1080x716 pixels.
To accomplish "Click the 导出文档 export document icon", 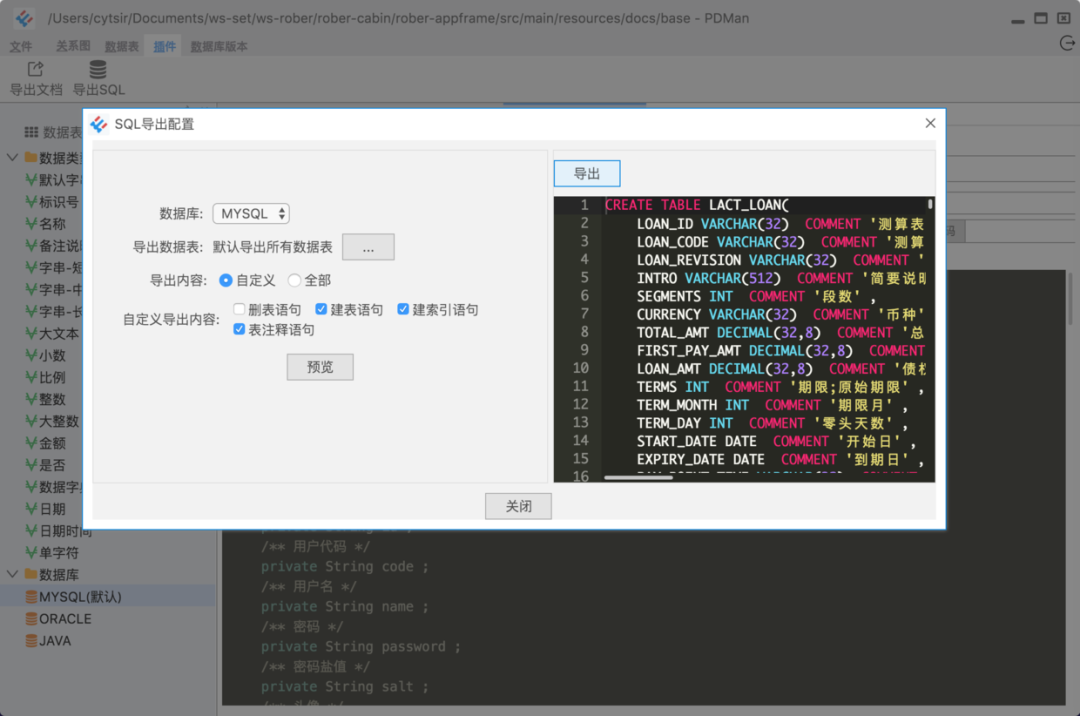I will (x=35, y=69).
